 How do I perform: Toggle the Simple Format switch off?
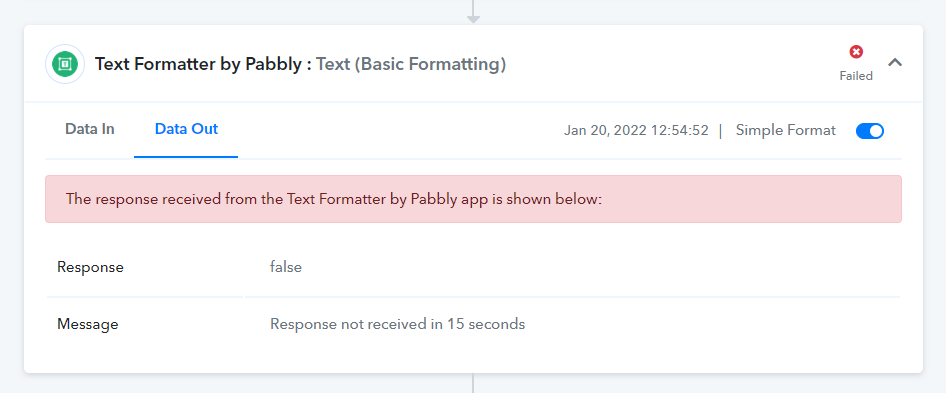[x=869, y=131]
